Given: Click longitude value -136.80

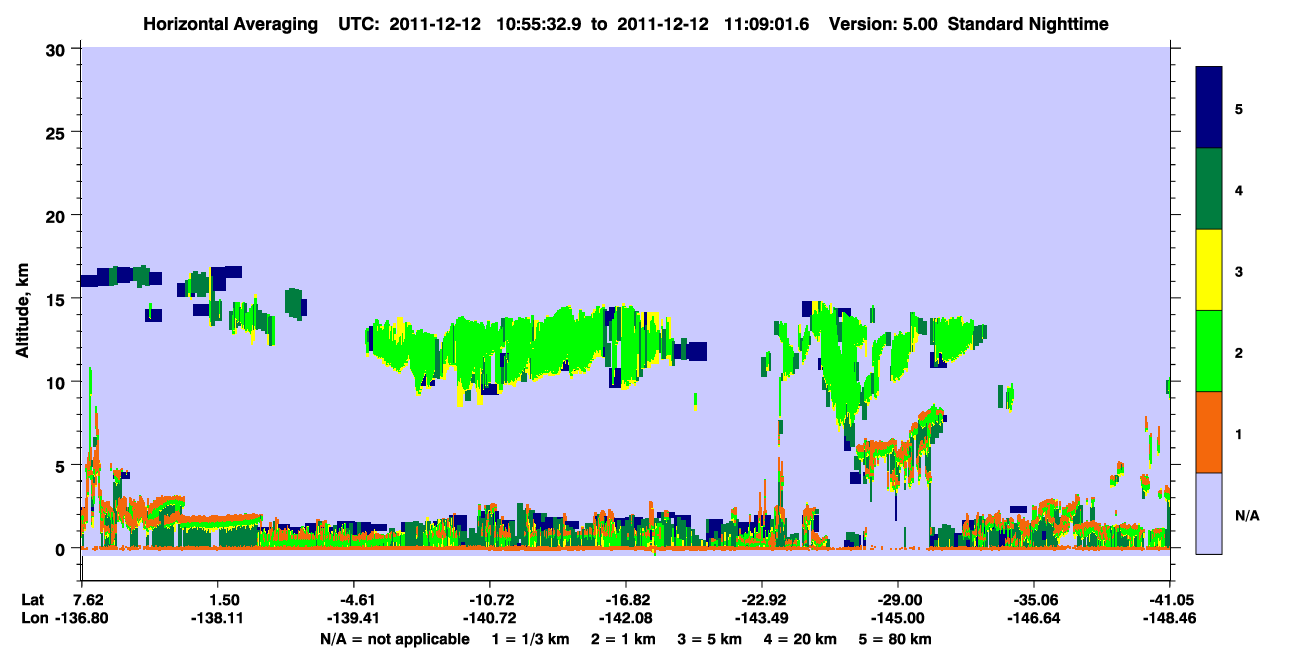Looking at the screenshot, I should point(82,618).
